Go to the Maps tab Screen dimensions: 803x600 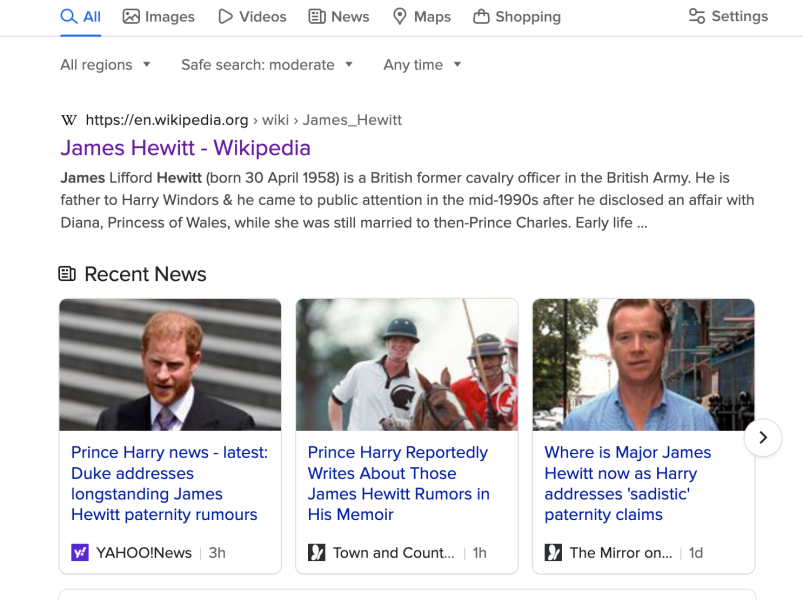click(x=421, y=16)
